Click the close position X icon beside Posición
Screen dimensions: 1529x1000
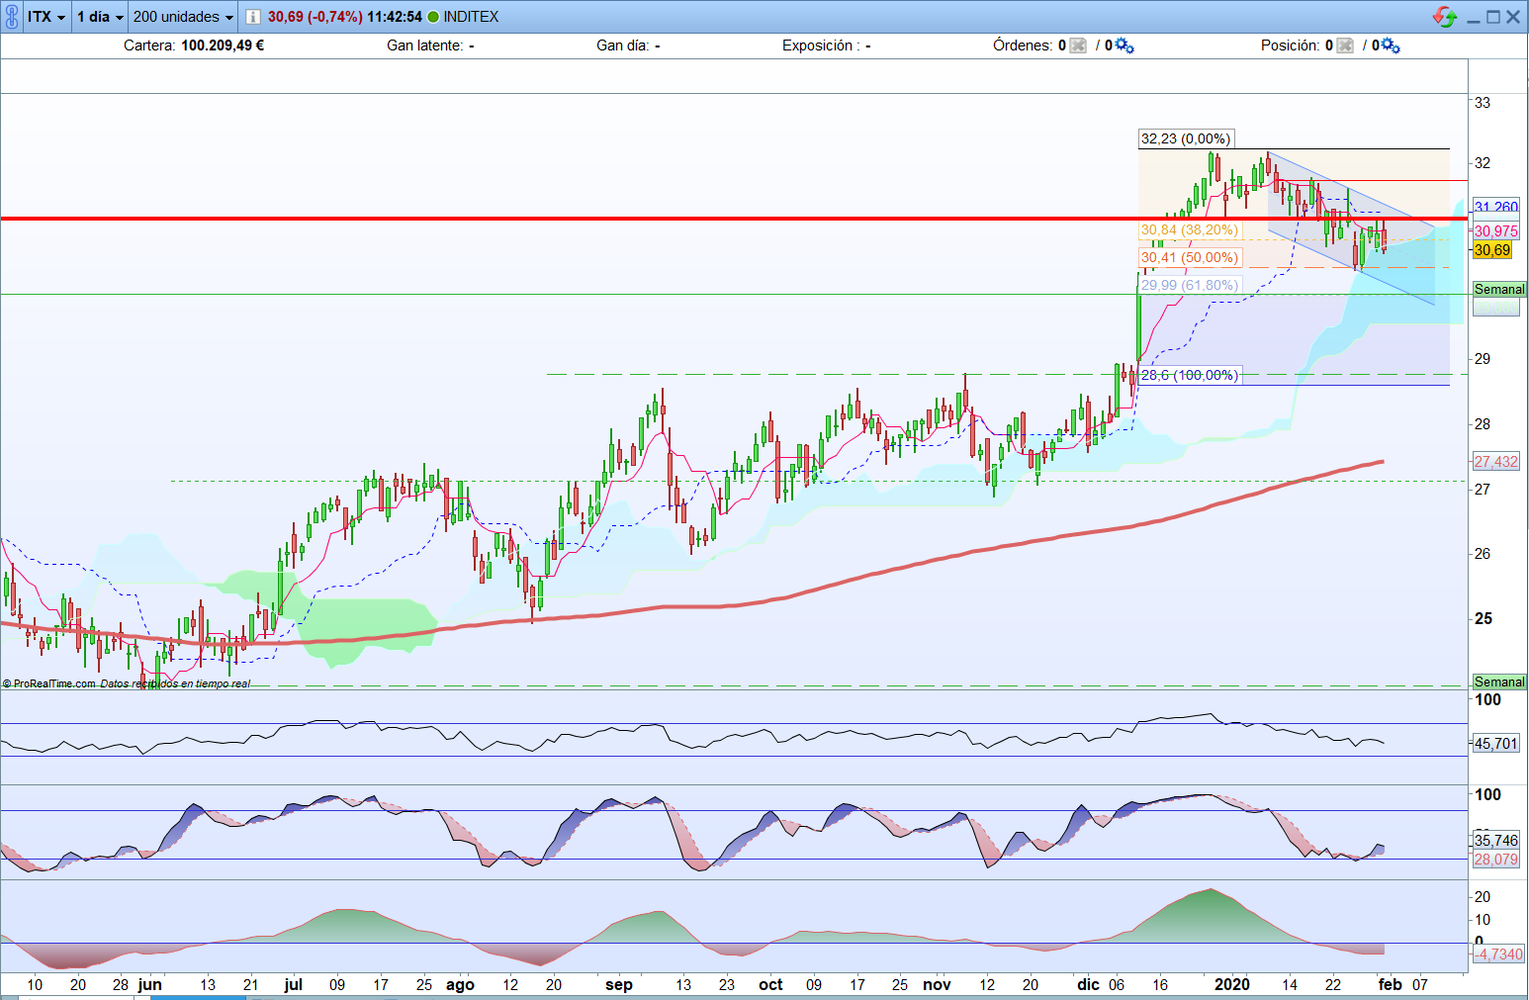click(1345, 45)
